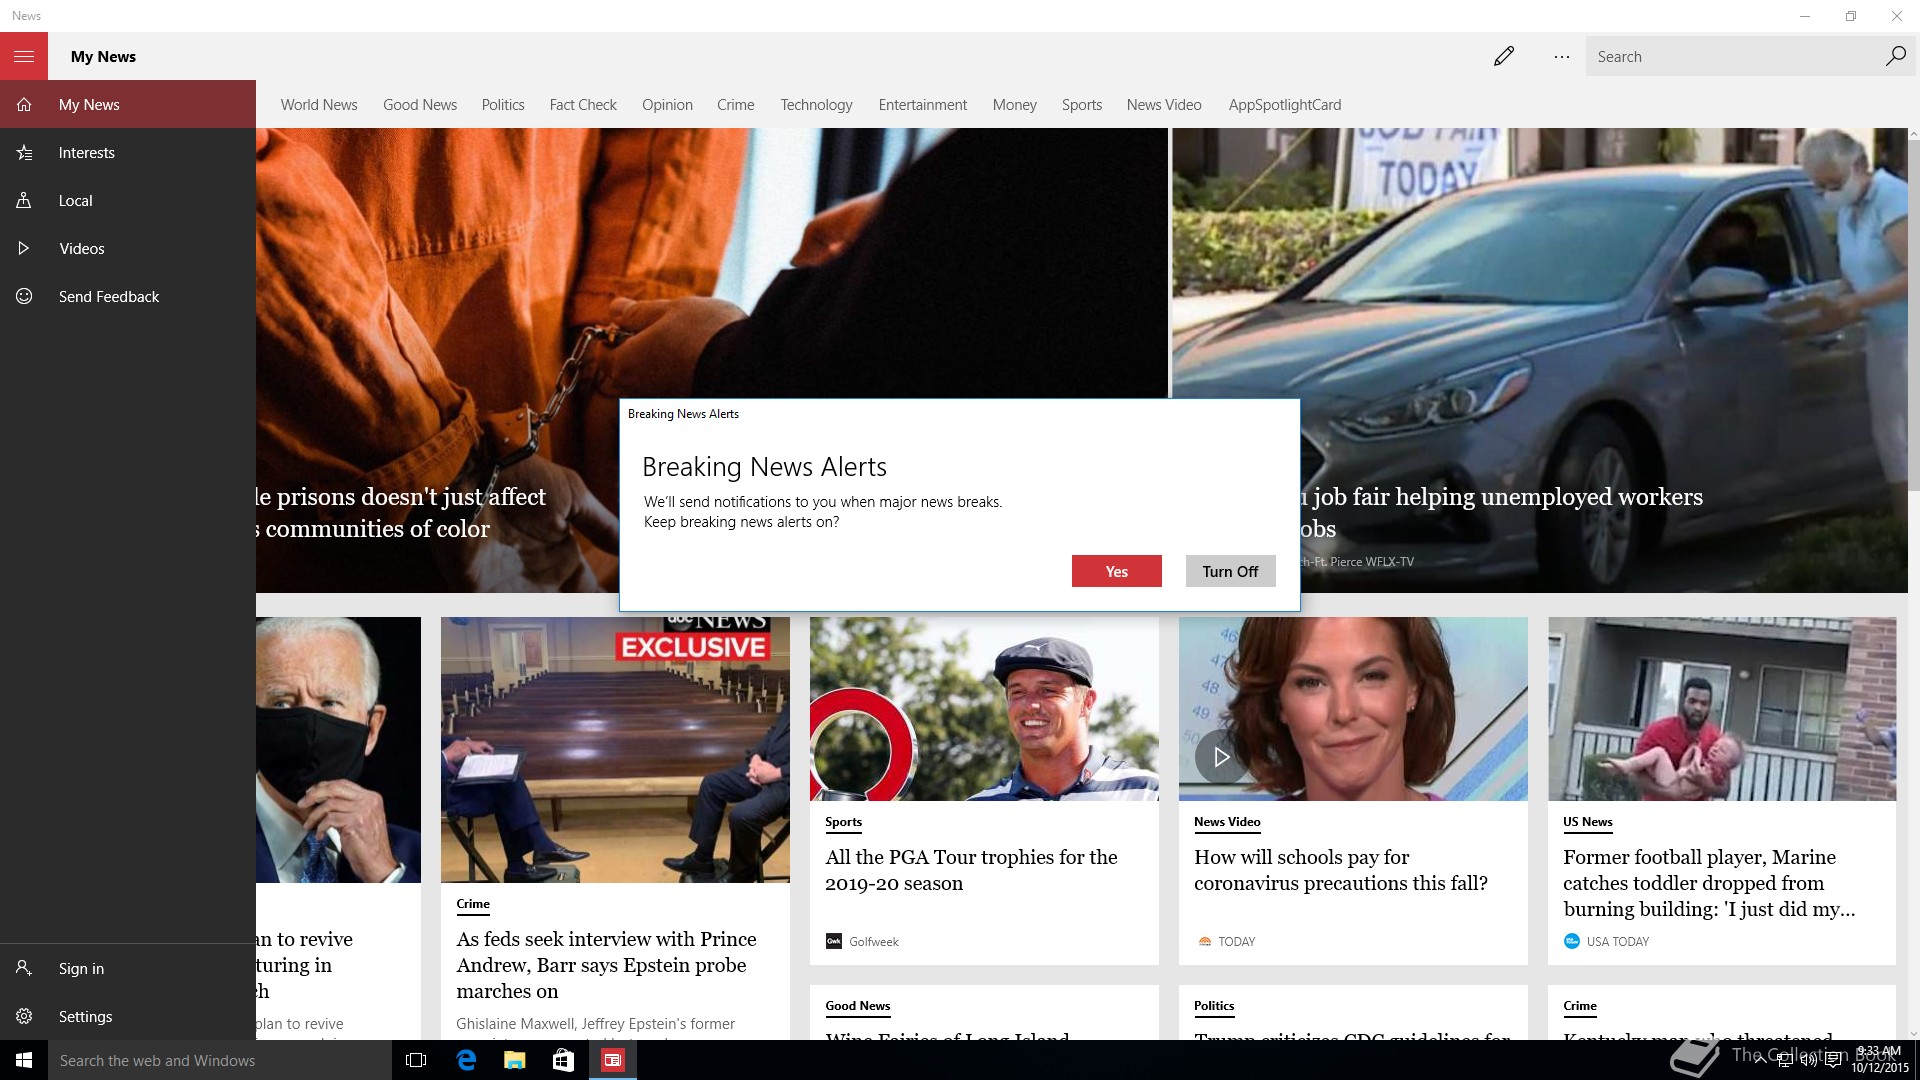Click the USA TODAY source icon

click(x=1572, y=941)
